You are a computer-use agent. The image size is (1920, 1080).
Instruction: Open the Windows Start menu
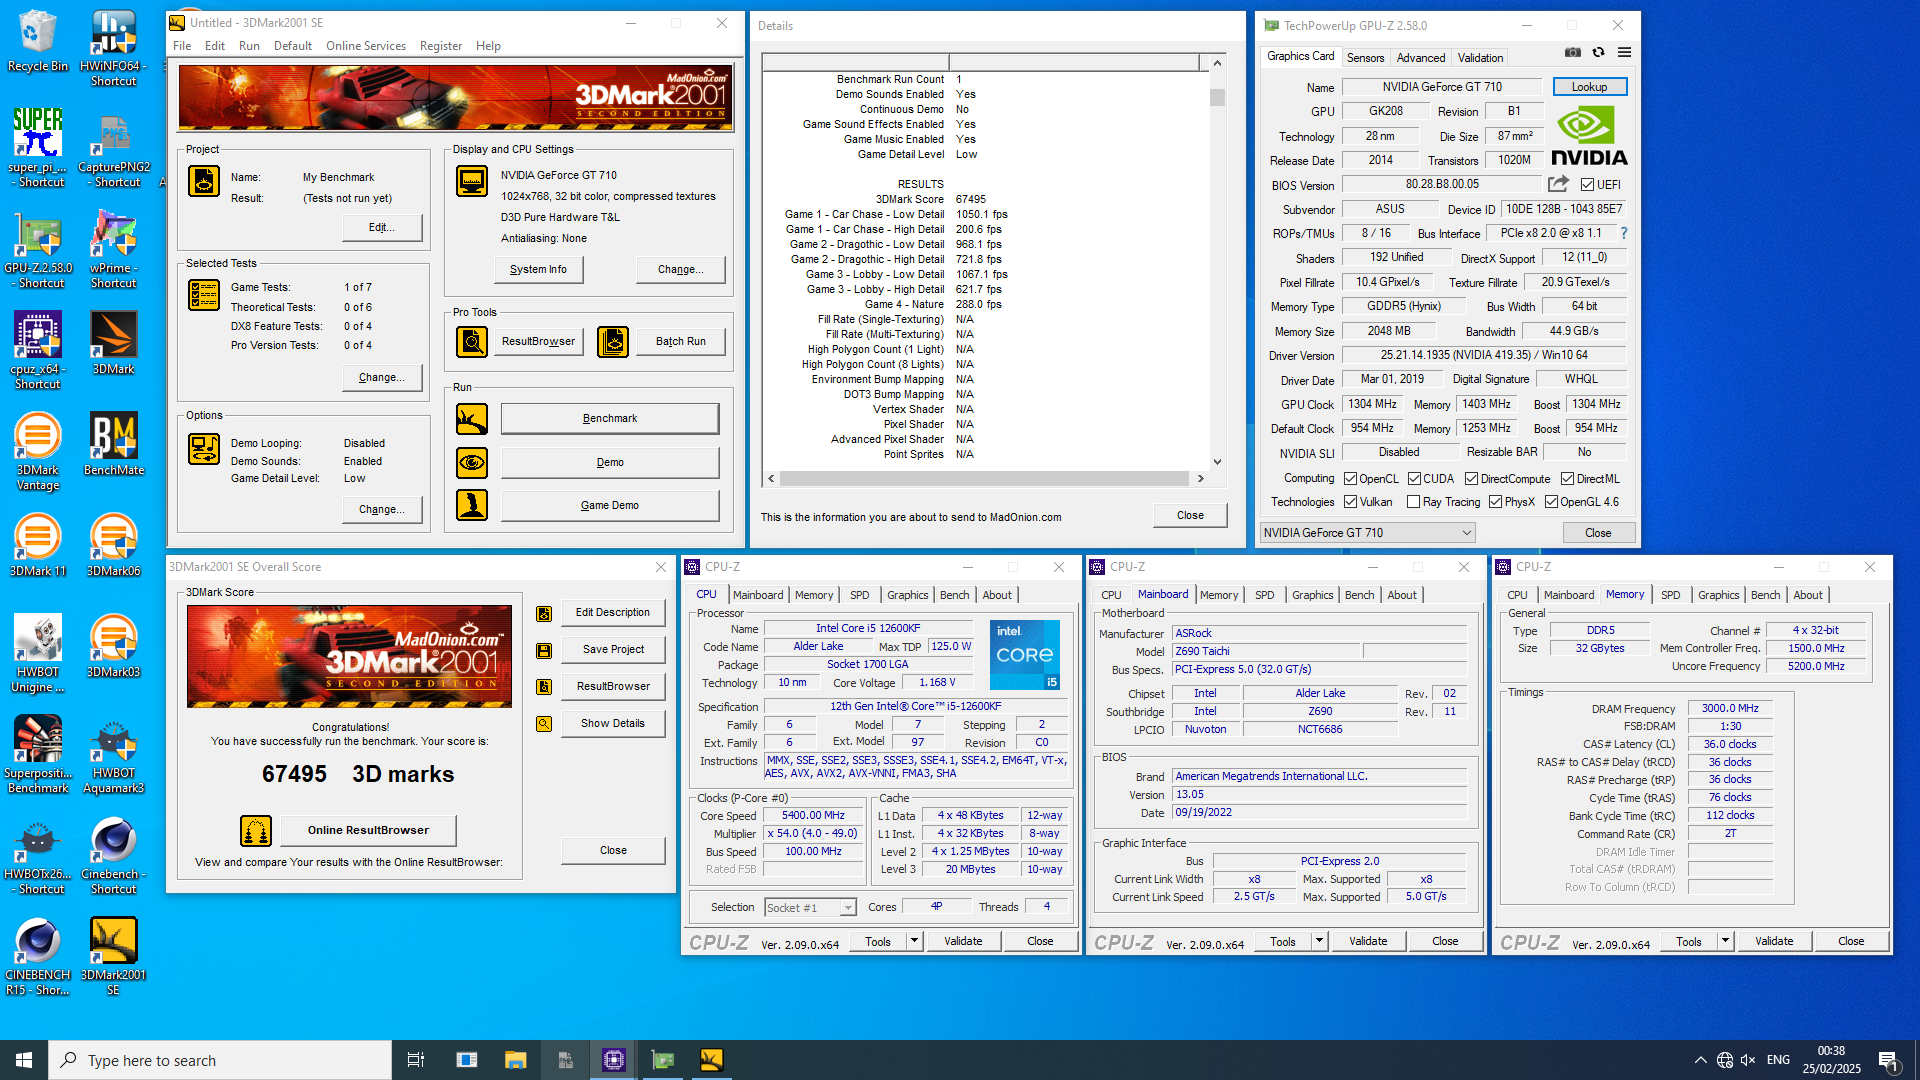pos(24,1060)
